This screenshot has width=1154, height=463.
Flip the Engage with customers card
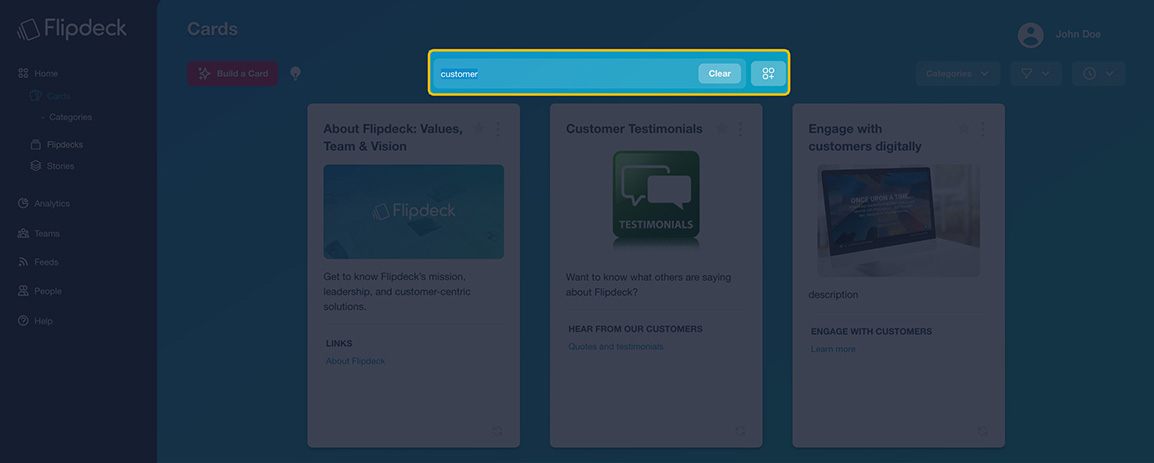pos(983,431)
